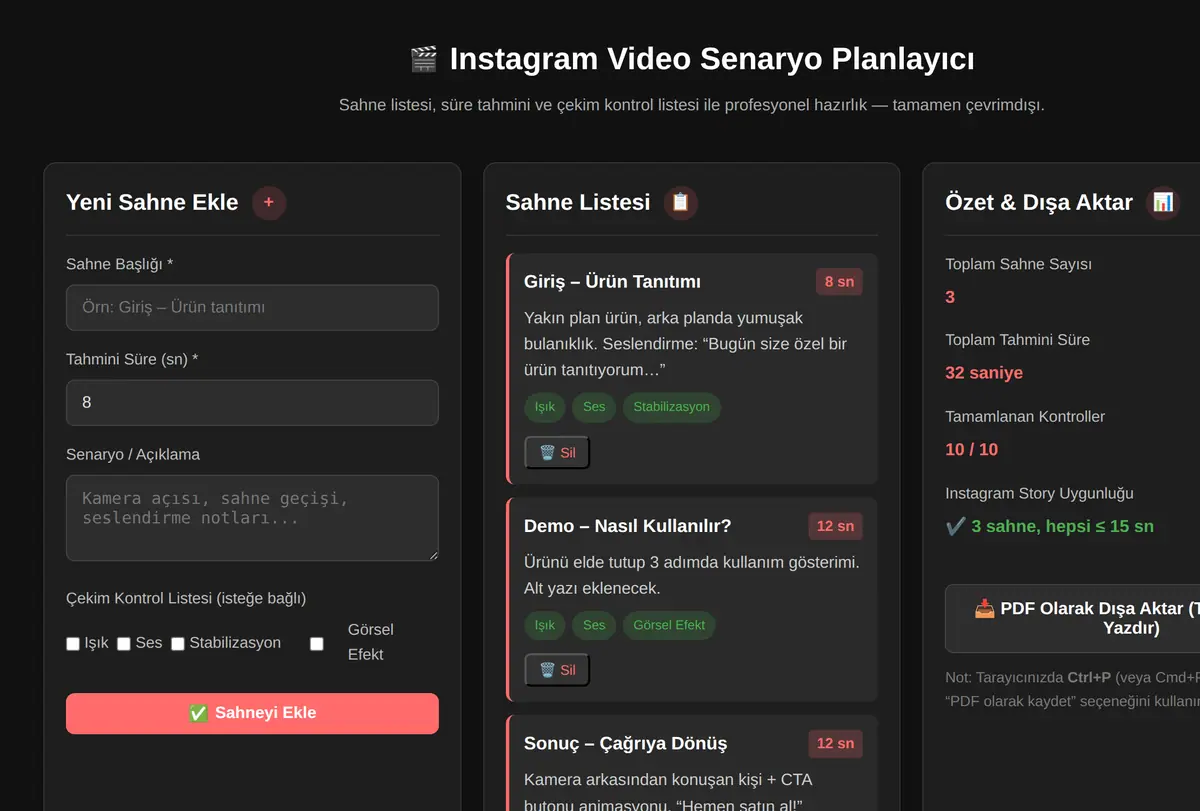Click the Toplam Sahne Sayısı value 3

click(950, 297)
